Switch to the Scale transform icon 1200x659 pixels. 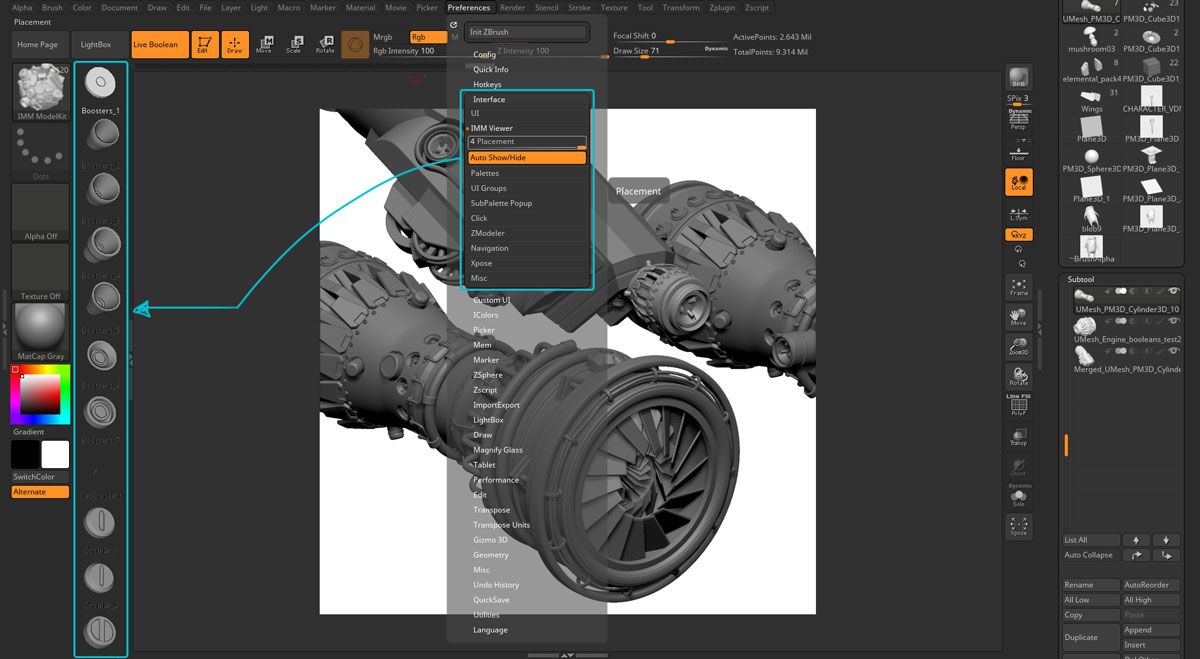tap(294, 44)
